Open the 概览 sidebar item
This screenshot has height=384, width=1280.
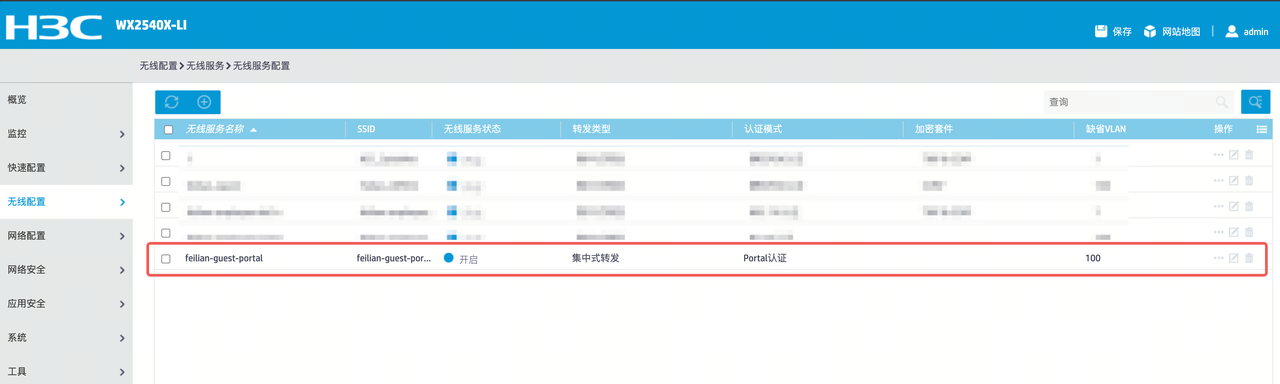[66, 100]
